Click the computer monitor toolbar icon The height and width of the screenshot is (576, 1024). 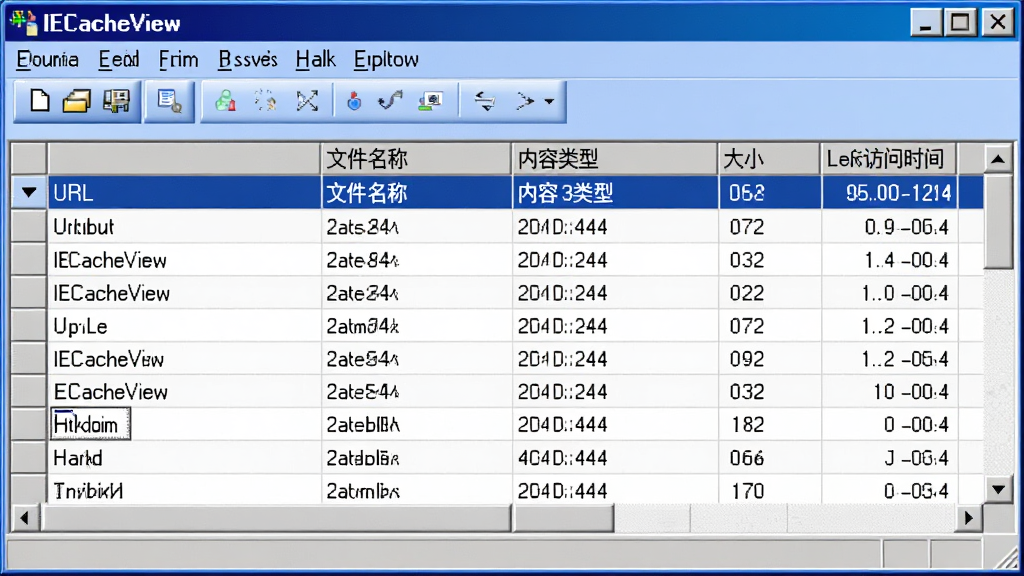click(431, 101)
